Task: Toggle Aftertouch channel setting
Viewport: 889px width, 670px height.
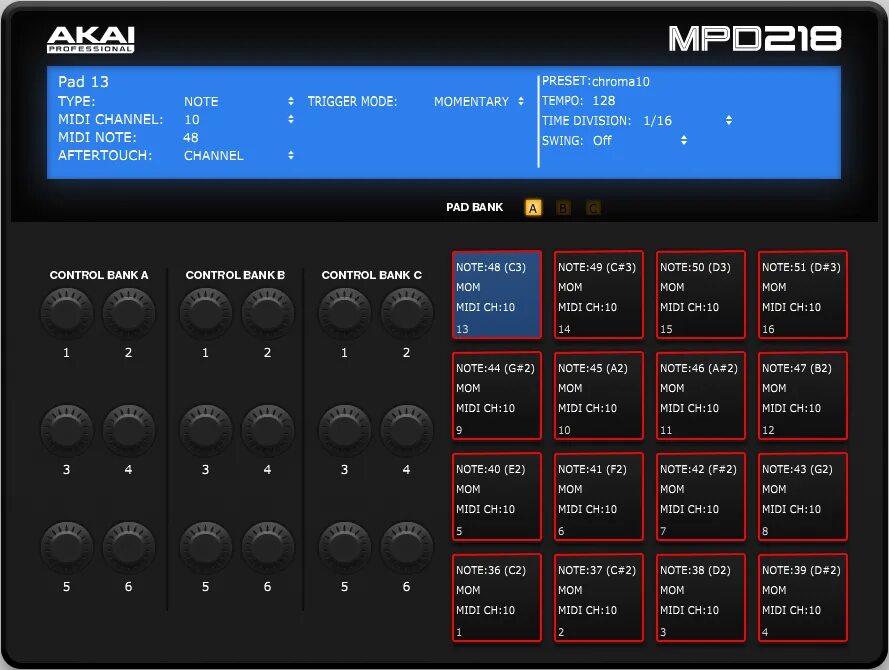Action: (x=289, y=155)
